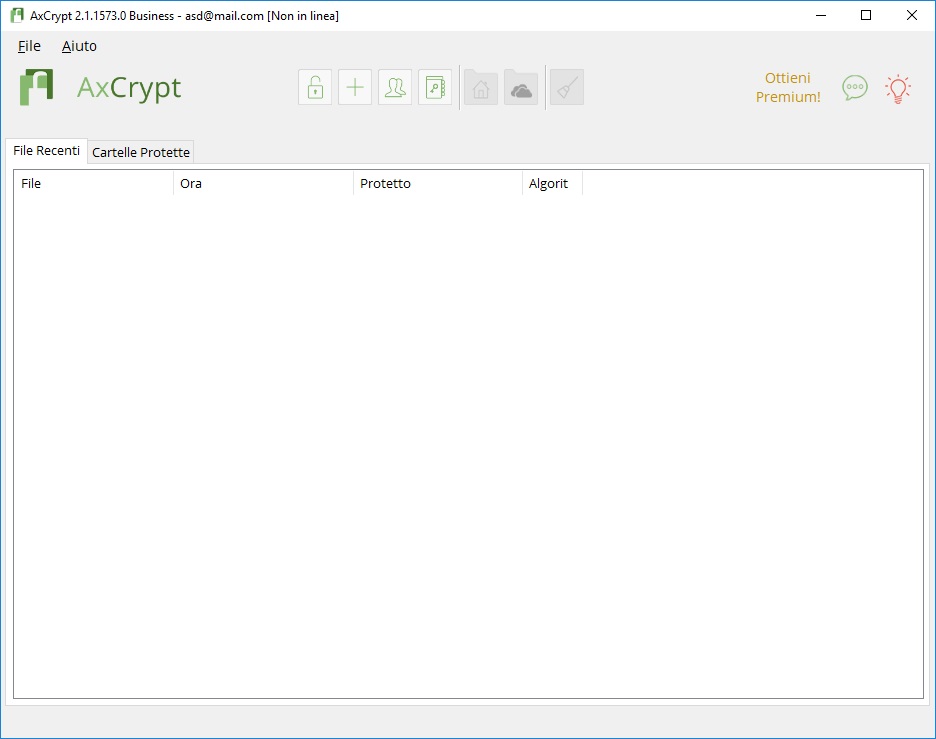The width and height of the screenshot is (936, 739).
Task: Open the key sharing people icon
Action: click(x=395, y=88)
